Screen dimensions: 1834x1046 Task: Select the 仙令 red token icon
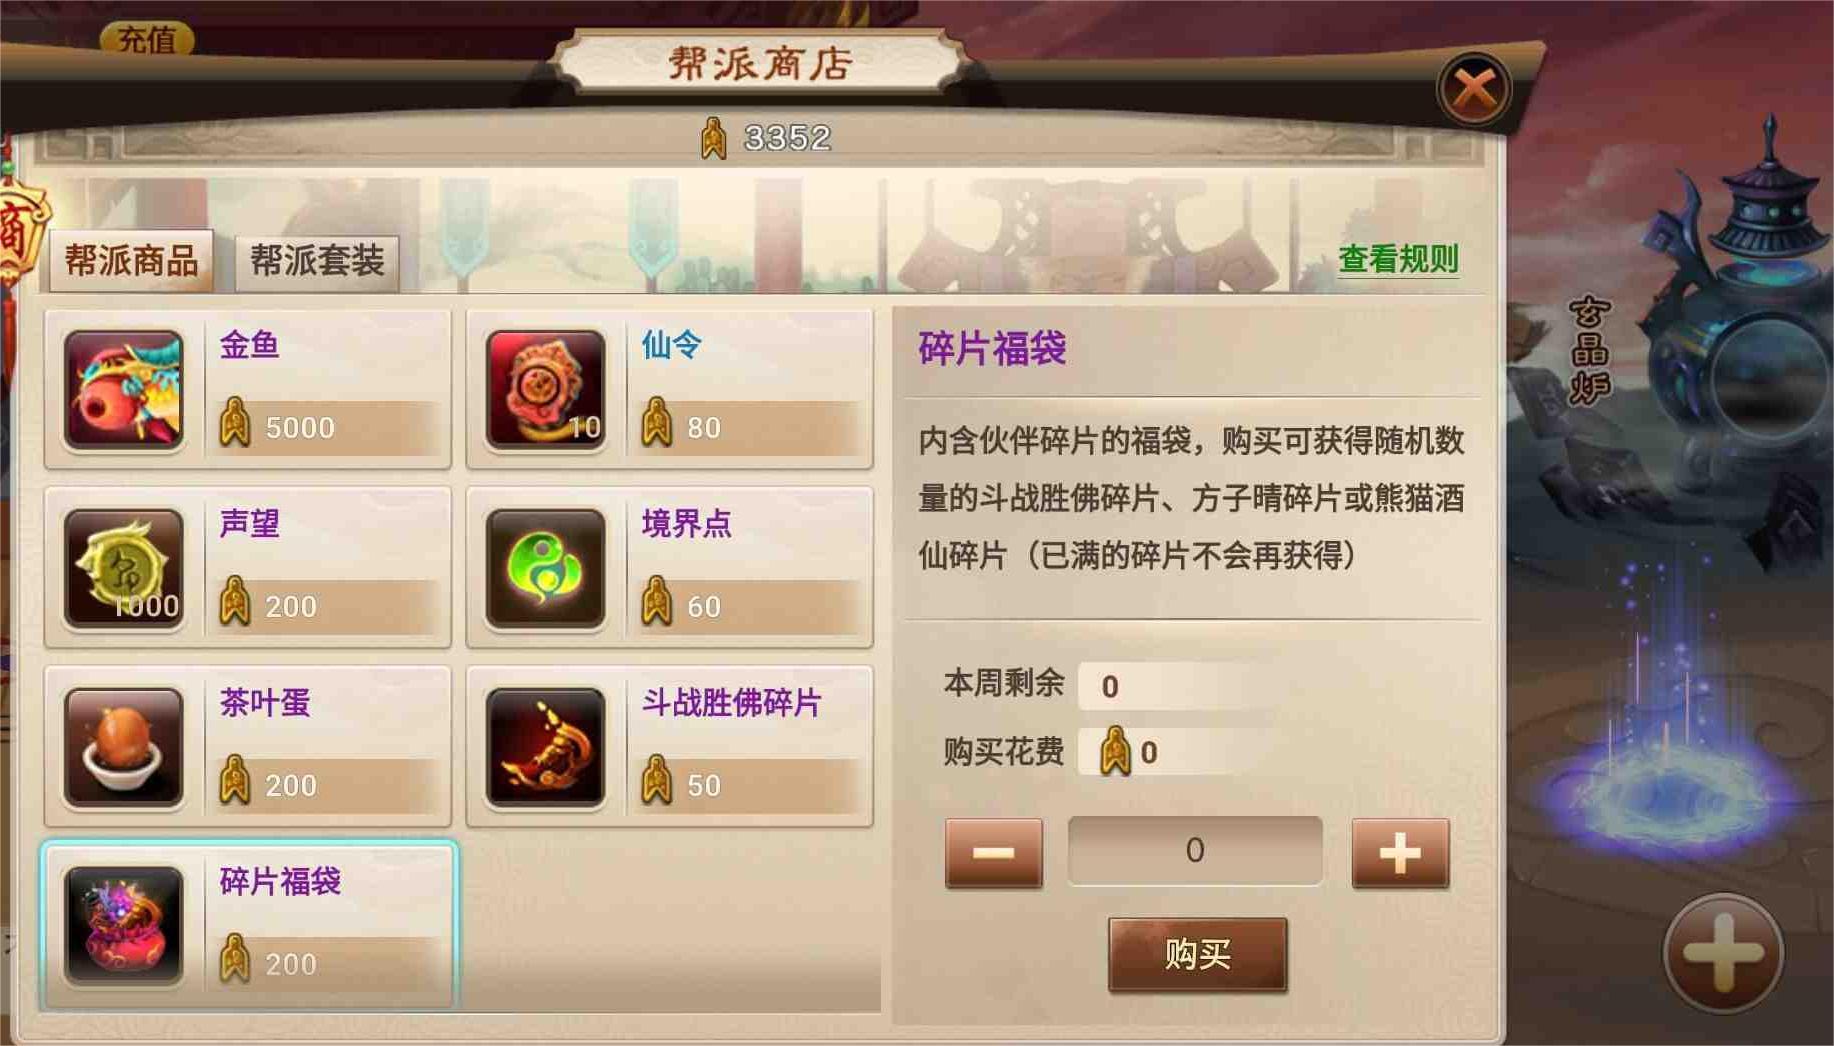click(x=546, y=389)
